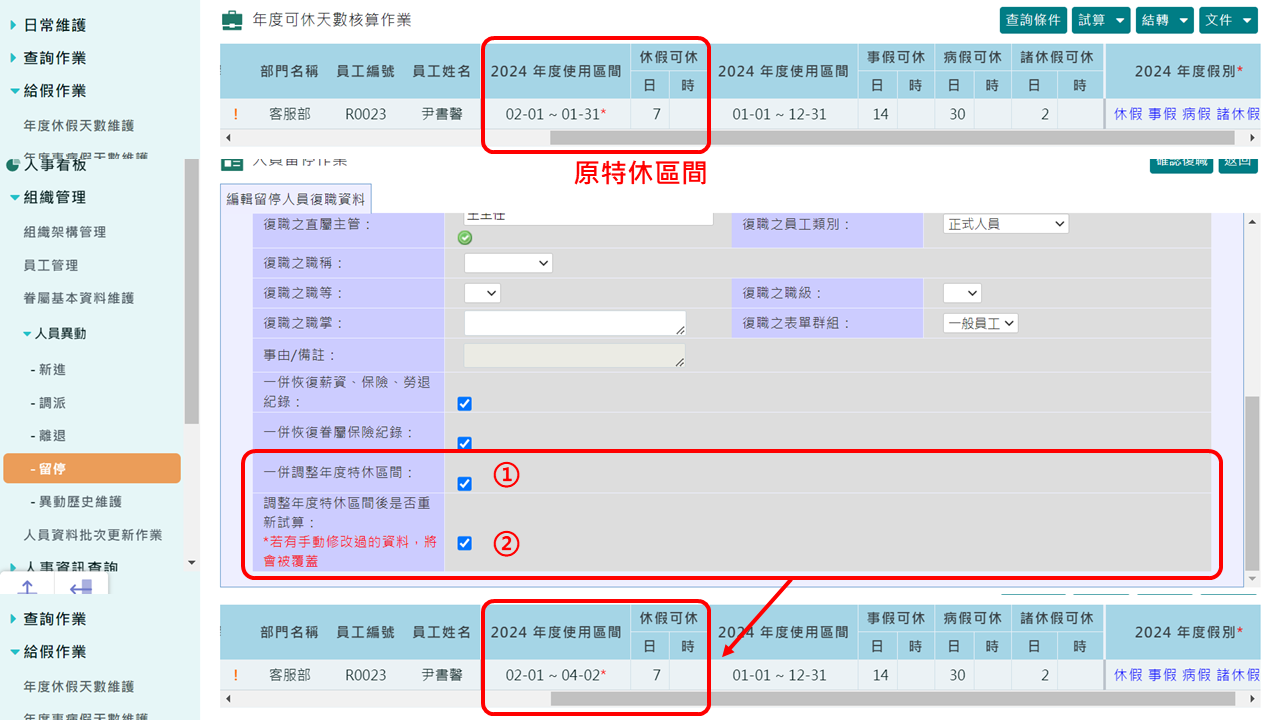Select the upload arrow icon at bottom left

click(27, 589)
